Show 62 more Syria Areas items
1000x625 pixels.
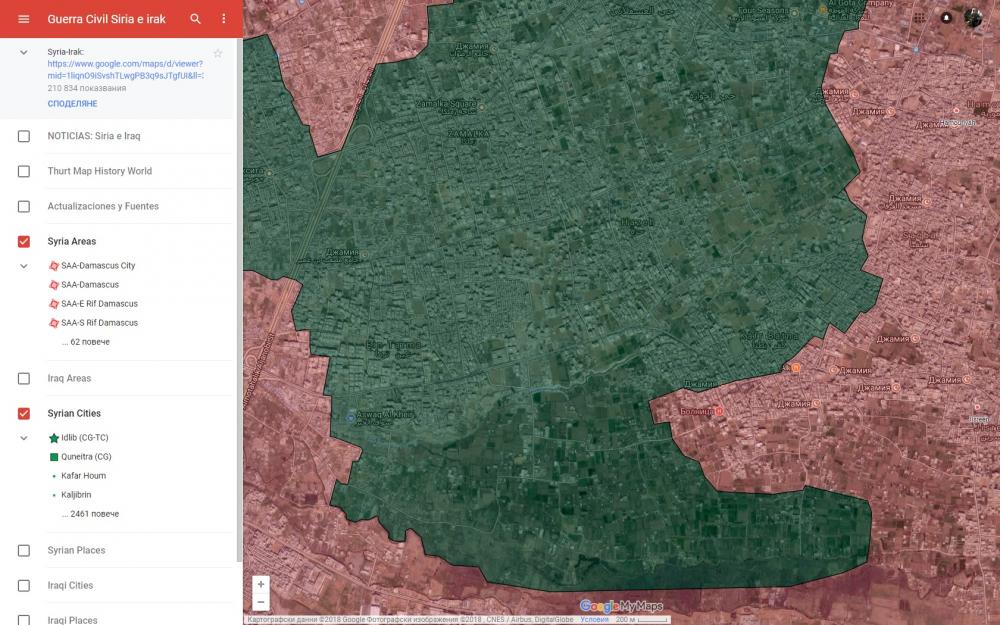click(85, 342)
